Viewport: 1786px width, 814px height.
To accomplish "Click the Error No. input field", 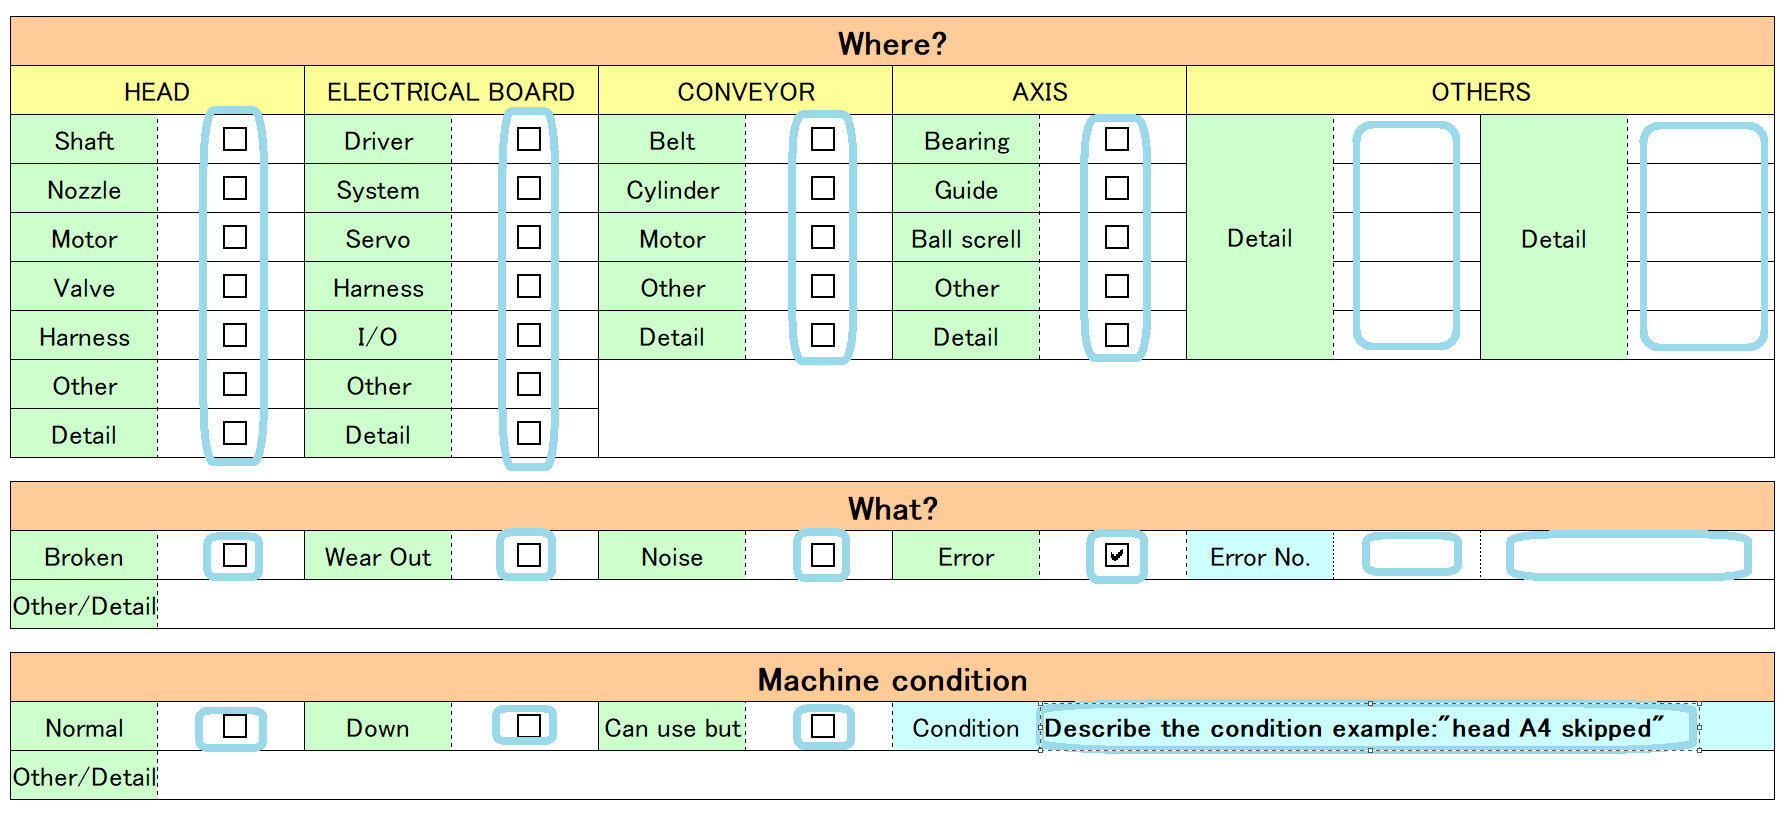I will coord(1411,555).
